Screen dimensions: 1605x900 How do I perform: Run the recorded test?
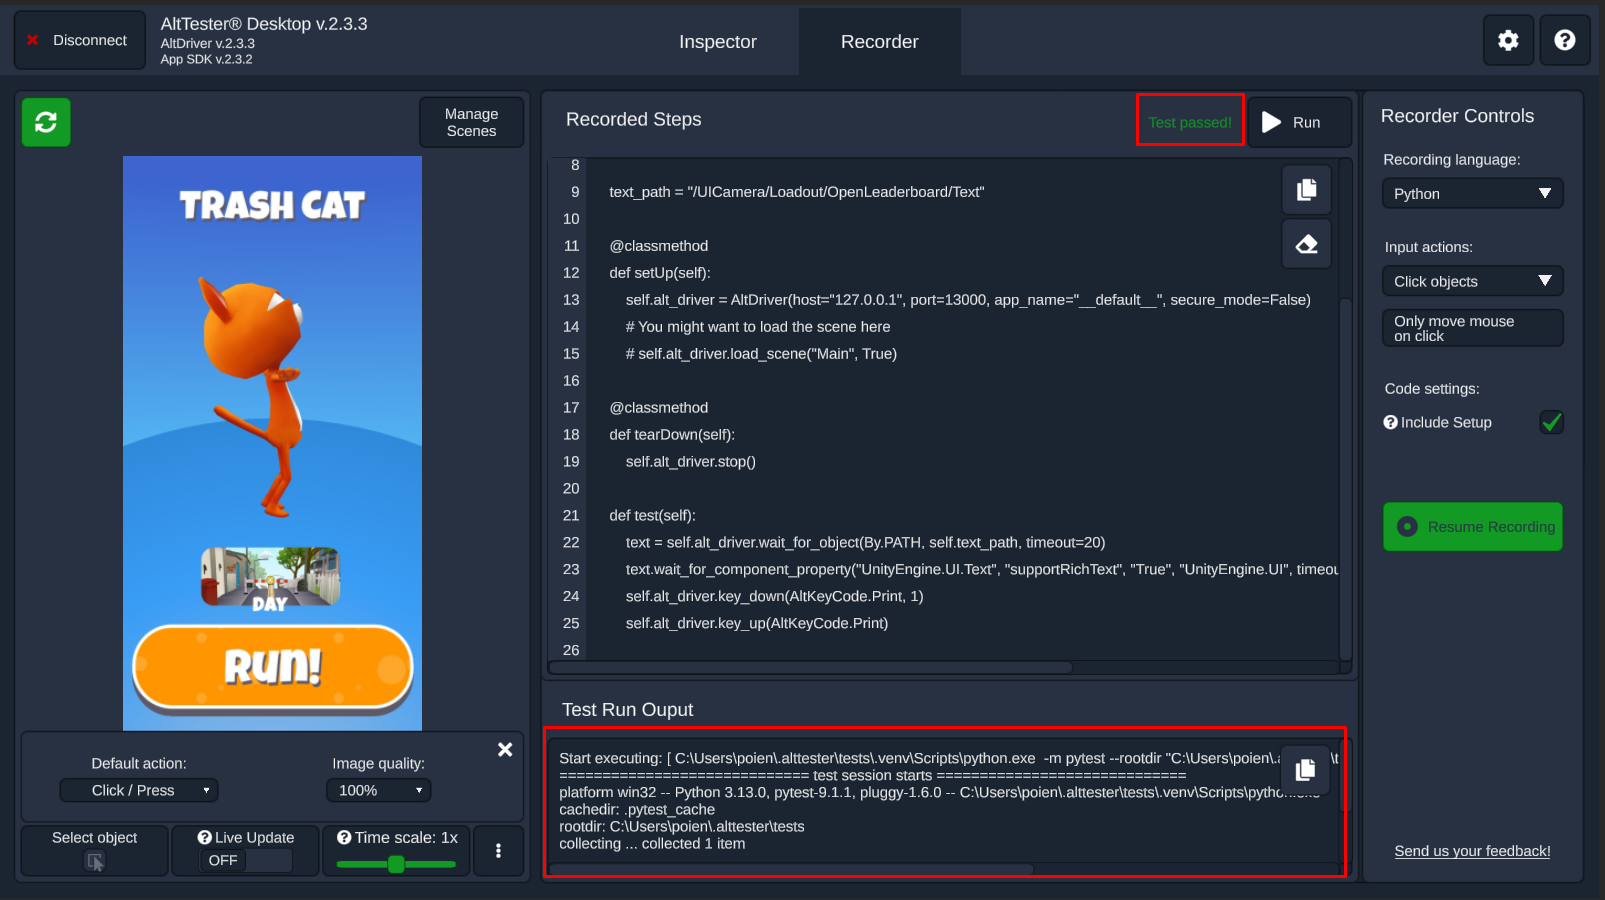(x=1299, y=122)
